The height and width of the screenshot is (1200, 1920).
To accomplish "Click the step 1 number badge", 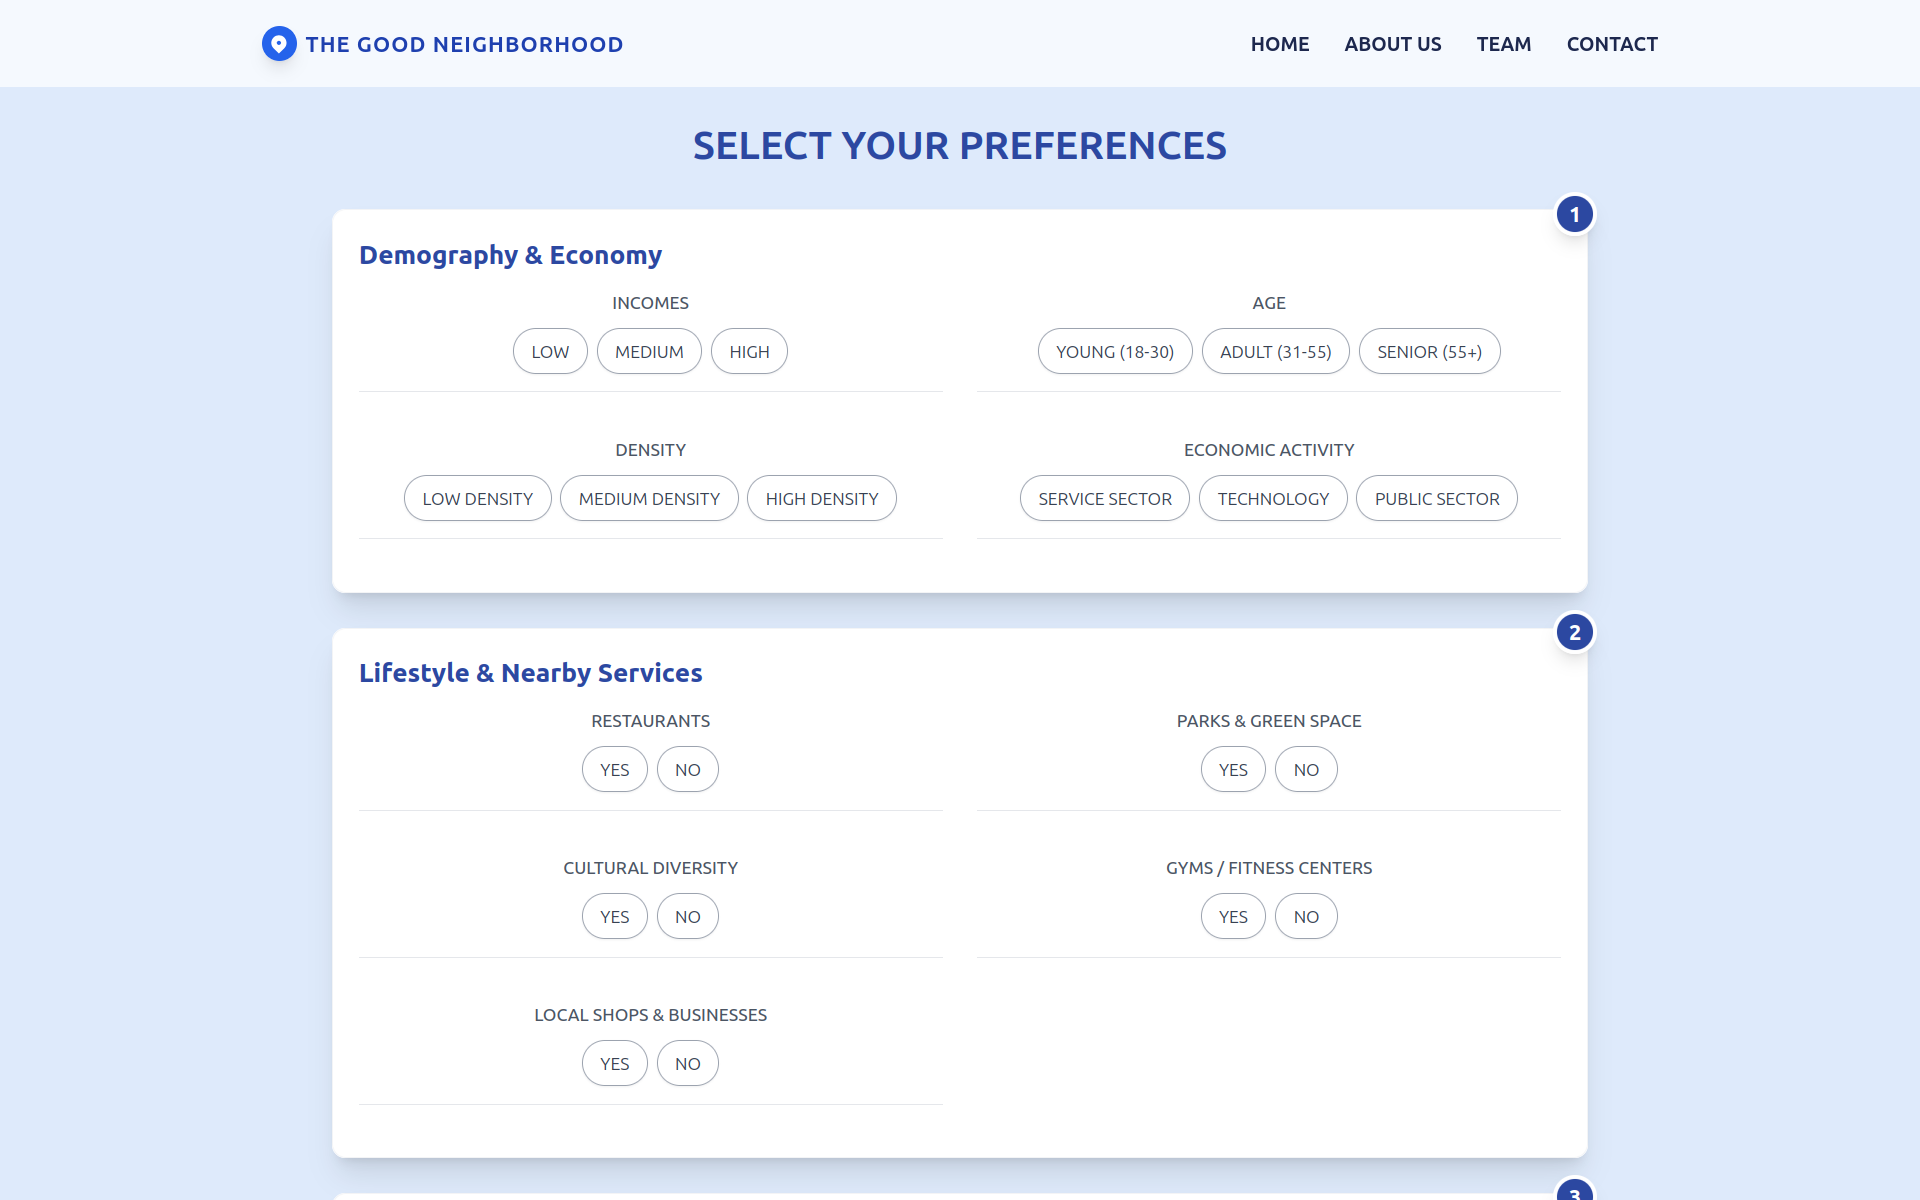I will click(1575, 214).
